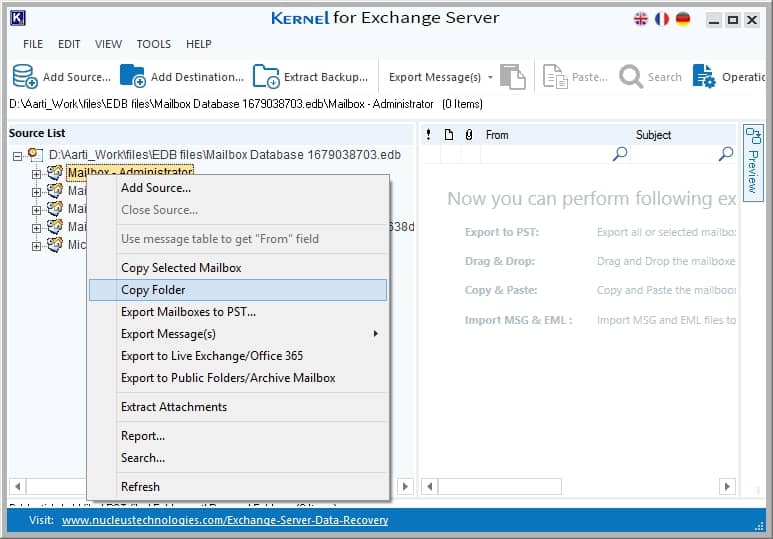
Task: Click message list scrollbar left arrow
Action: coord(430,487)
